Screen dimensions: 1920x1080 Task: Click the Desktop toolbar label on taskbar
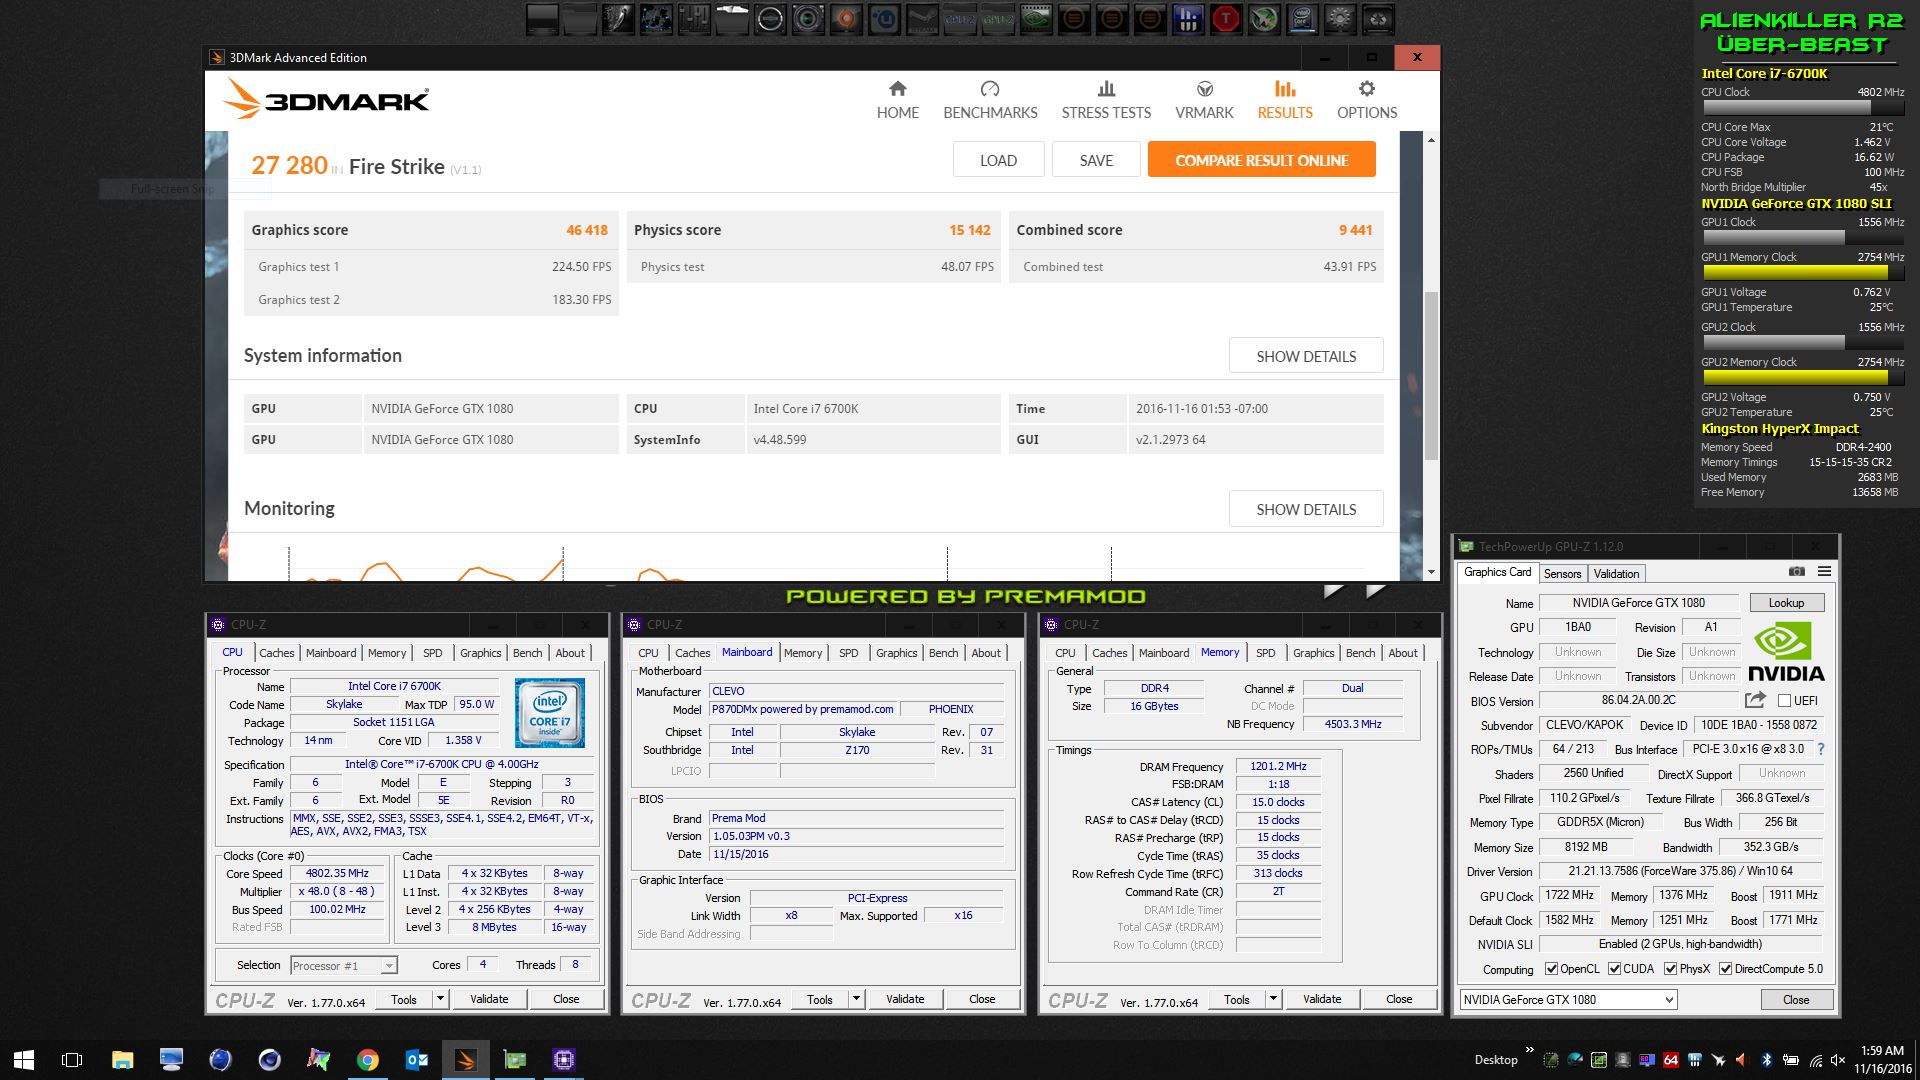(x=1495, y=1060)
